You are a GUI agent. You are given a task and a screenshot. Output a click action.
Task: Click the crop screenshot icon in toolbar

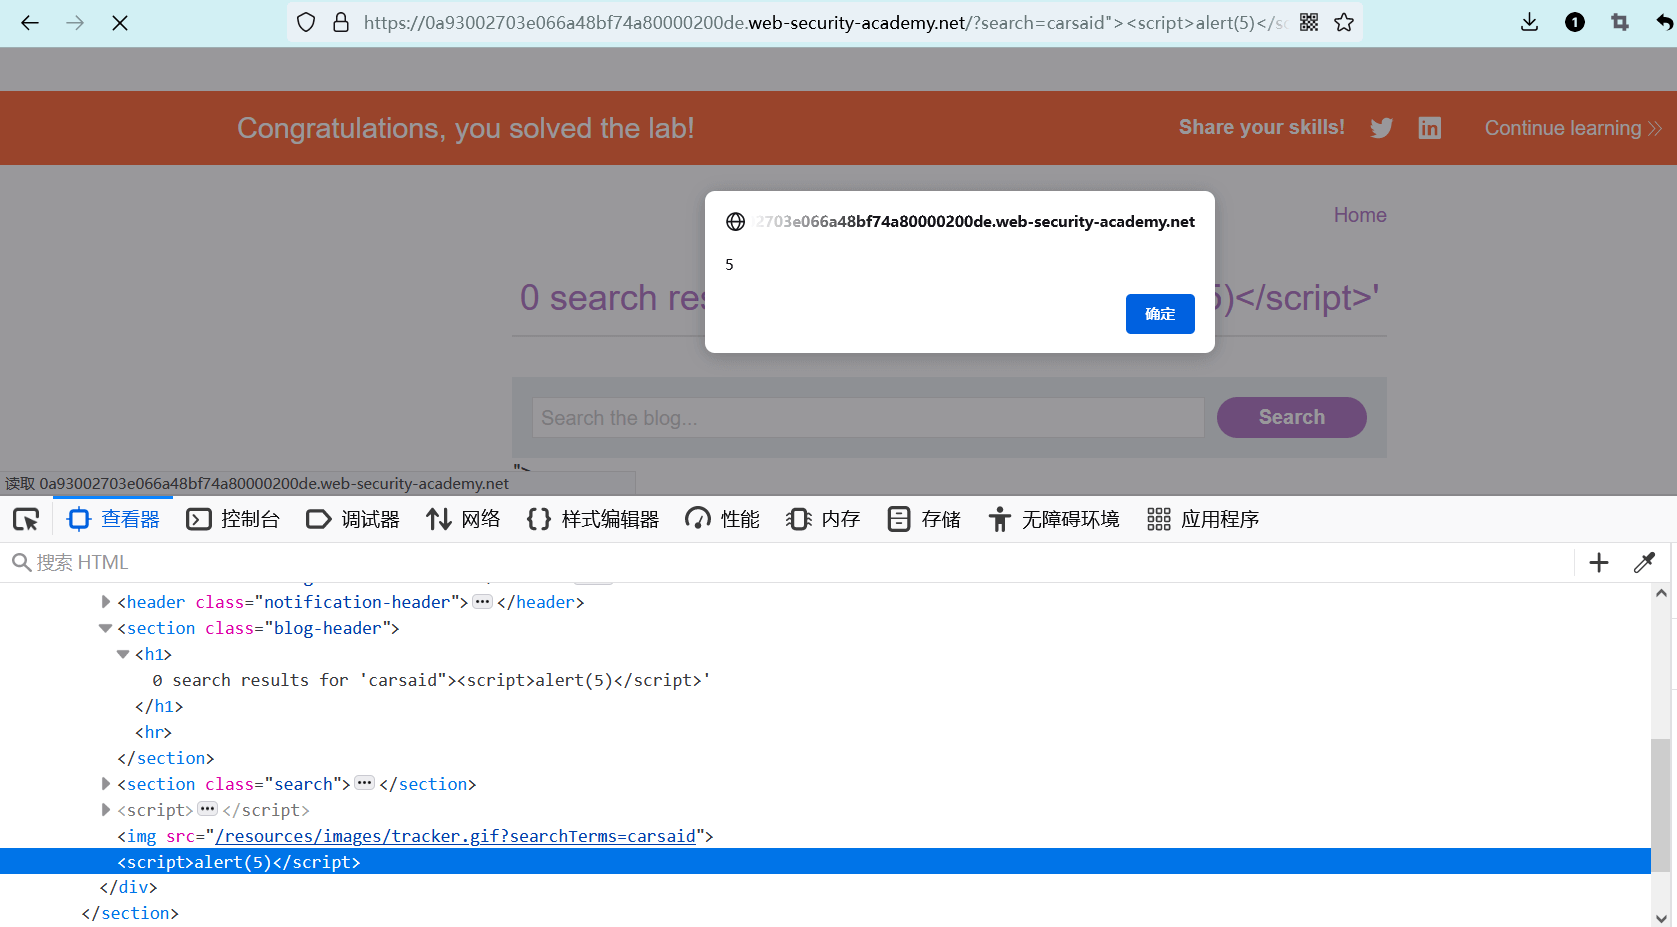[x=1620, y=22]
